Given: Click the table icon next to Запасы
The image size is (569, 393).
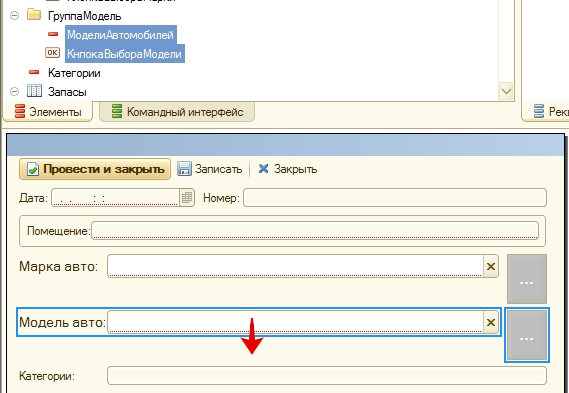Looking at the screenshot, I should coord(34,91).
